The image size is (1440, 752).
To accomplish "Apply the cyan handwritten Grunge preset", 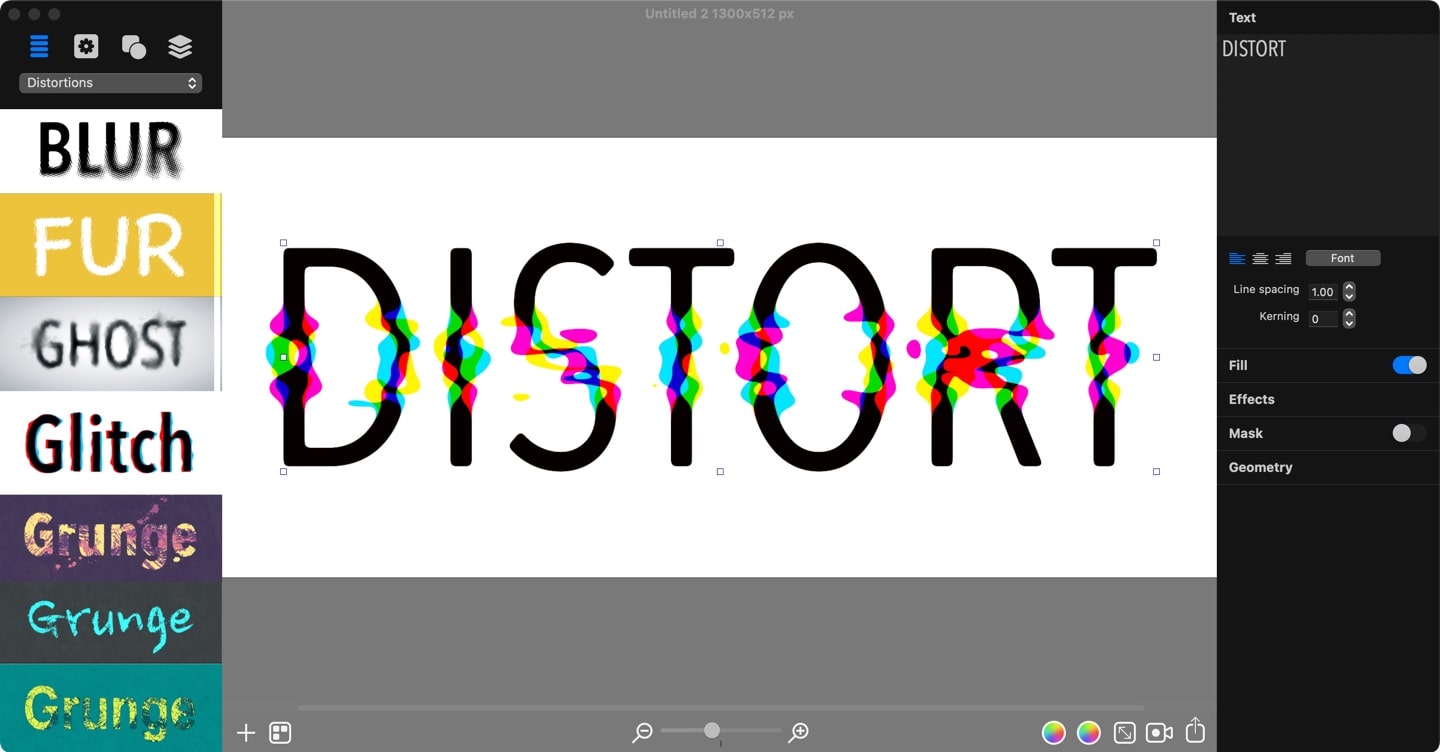I will 110,622.
